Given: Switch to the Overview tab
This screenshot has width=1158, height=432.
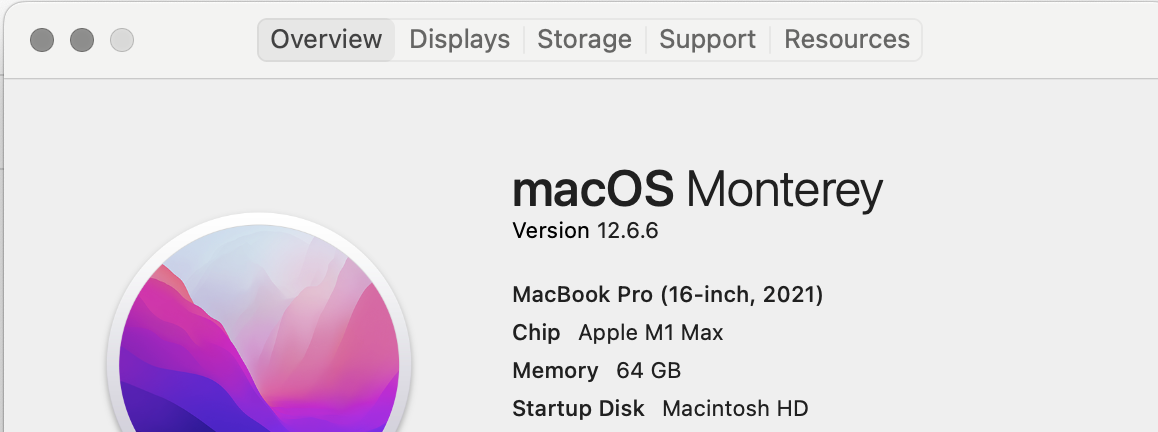Looking at the screenshot, I should 326,39.
